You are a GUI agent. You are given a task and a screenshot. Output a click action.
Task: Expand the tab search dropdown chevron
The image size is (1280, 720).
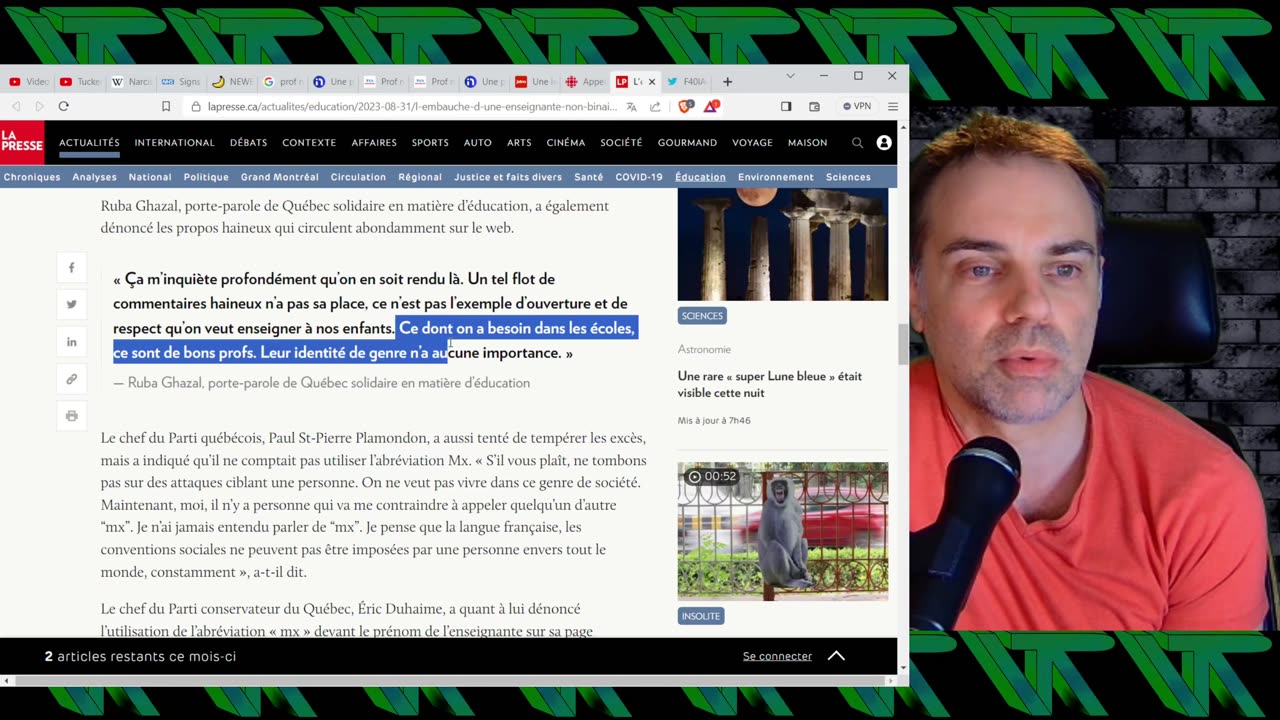point(790,76)
